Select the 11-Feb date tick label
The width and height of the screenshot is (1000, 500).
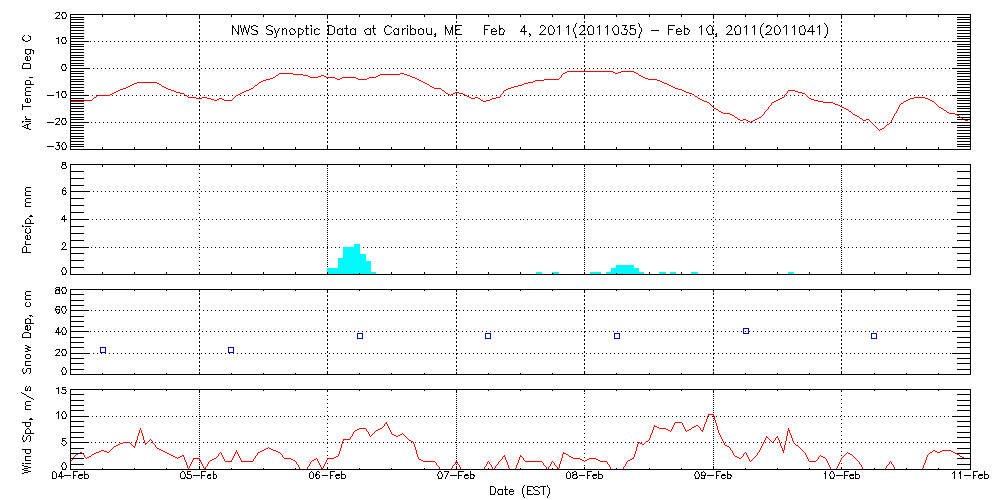(969, 478)
